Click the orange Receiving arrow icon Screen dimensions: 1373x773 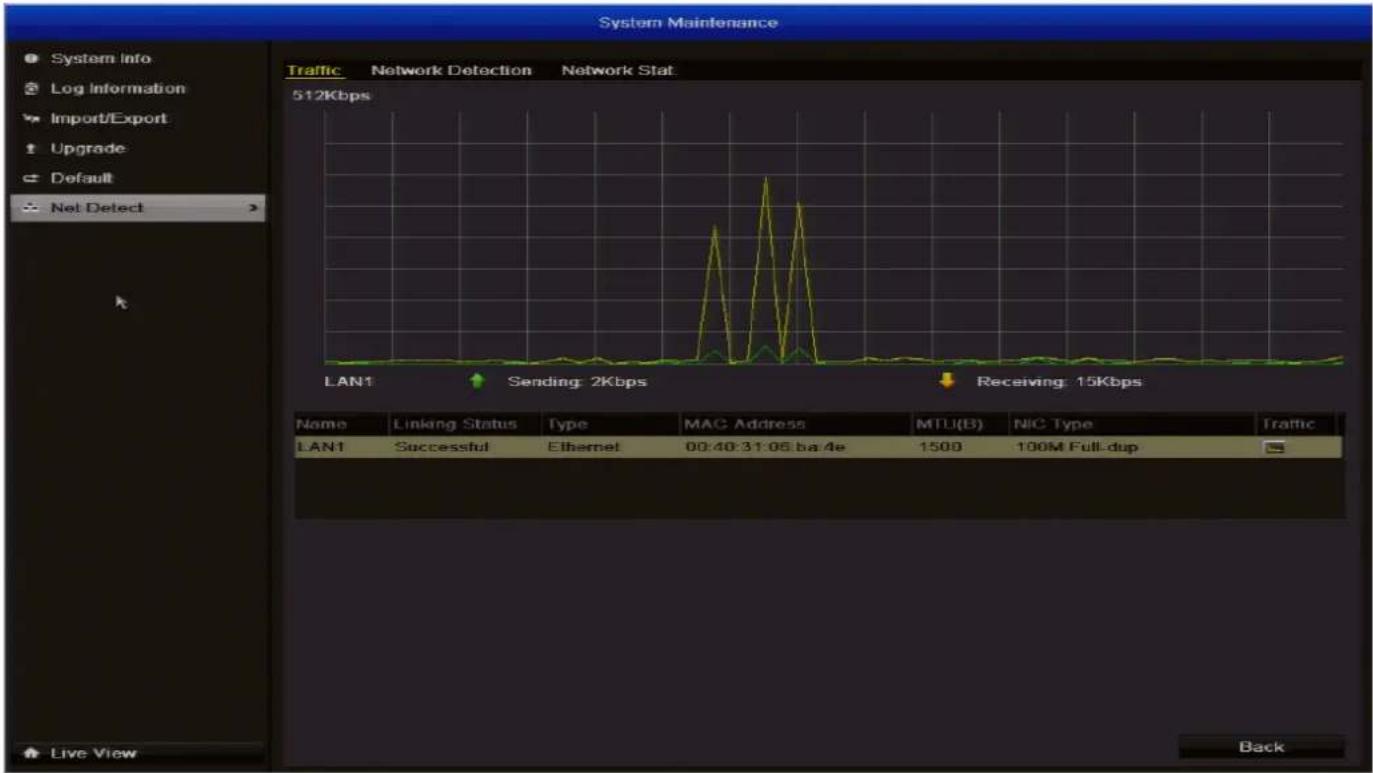tap(947, 381)
